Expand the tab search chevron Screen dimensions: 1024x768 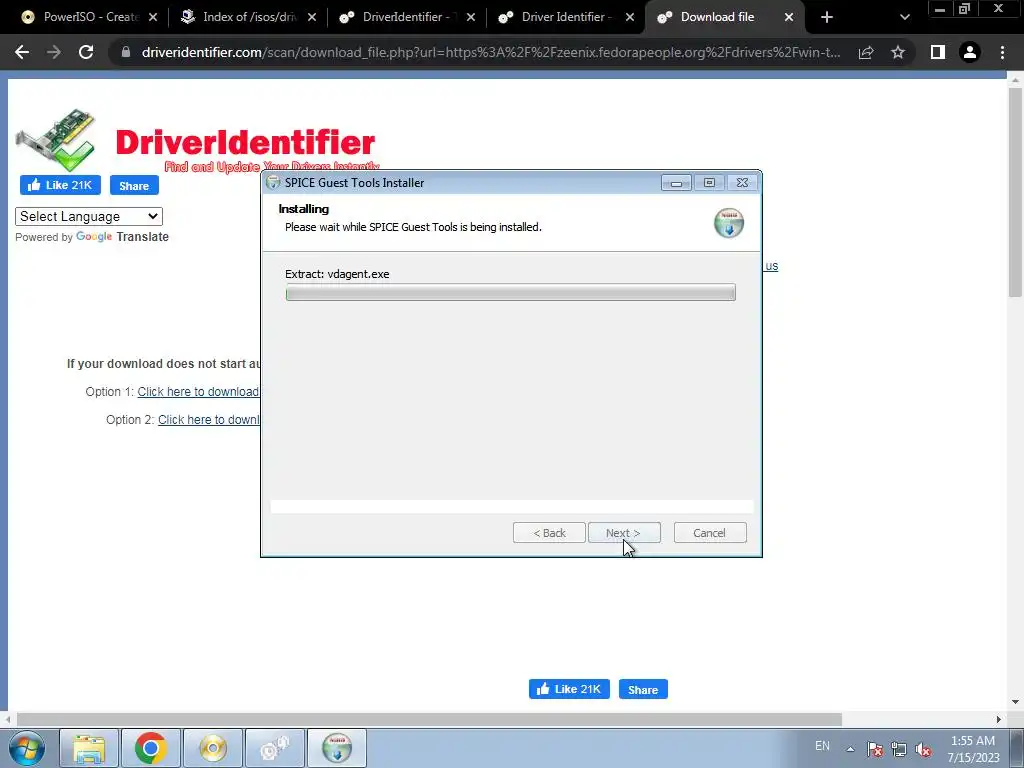coord(904,18)
